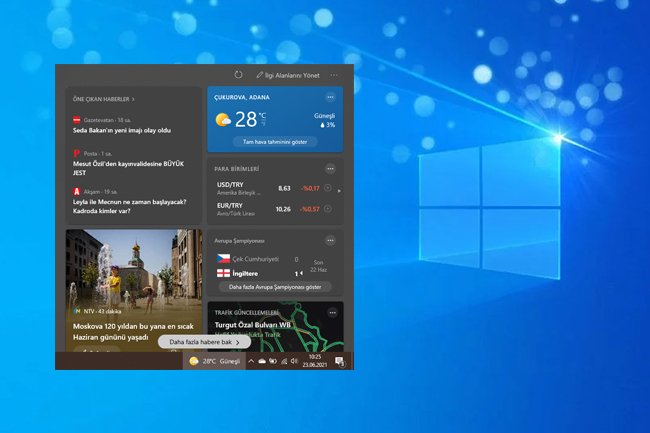
Task: Open the Action Center notifications icon
Action: point(340,361)
